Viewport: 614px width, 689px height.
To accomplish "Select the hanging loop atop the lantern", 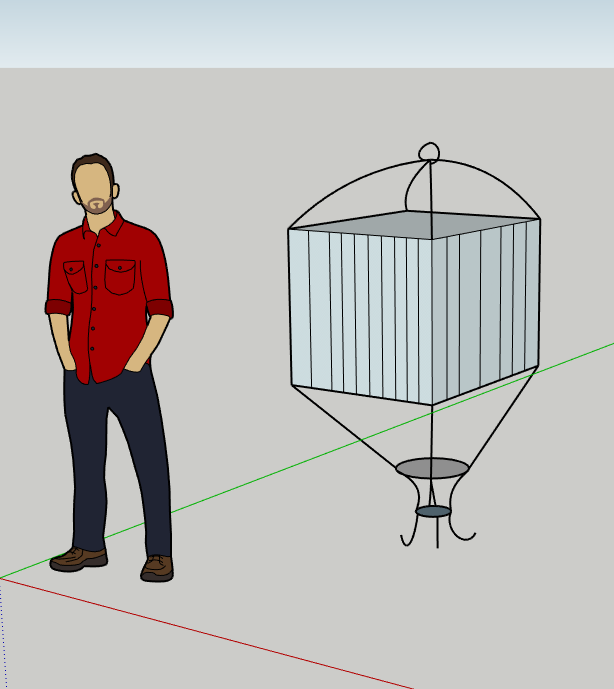I will 429,152.
